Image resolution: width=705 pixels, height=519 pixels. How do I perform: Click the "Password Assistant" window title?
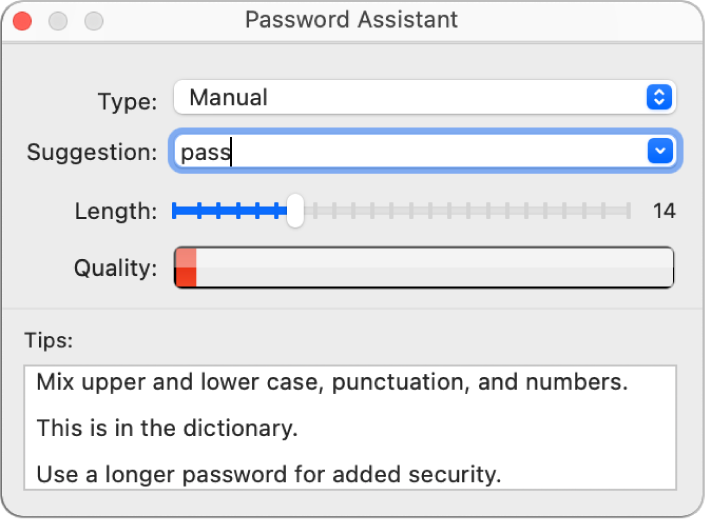[x=351, y=20]
